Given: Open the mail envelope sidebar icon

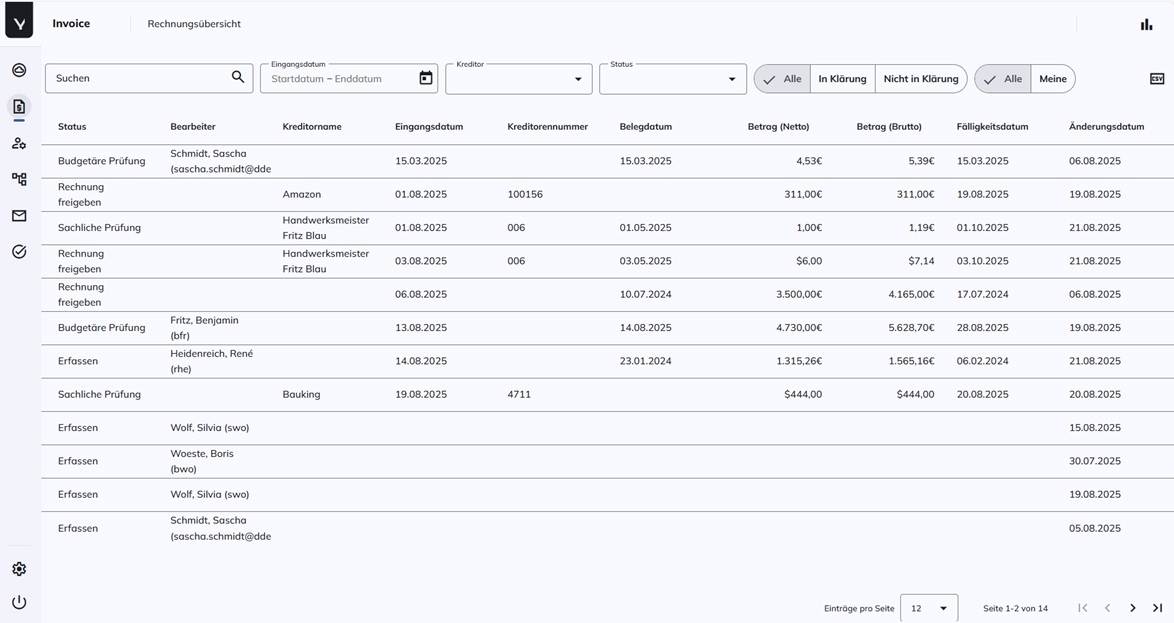Looking at the screenshot, I should [19, 216].
